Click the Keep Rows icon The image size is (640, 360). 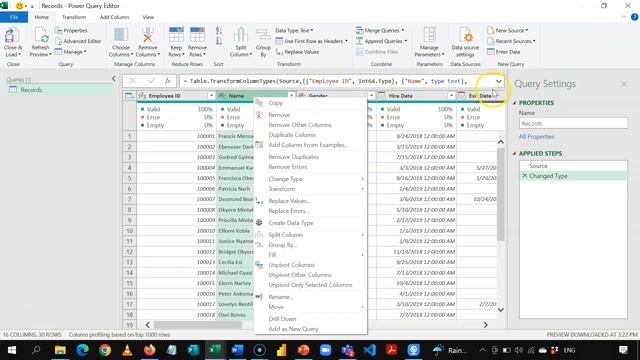click(x=176, y=36)
